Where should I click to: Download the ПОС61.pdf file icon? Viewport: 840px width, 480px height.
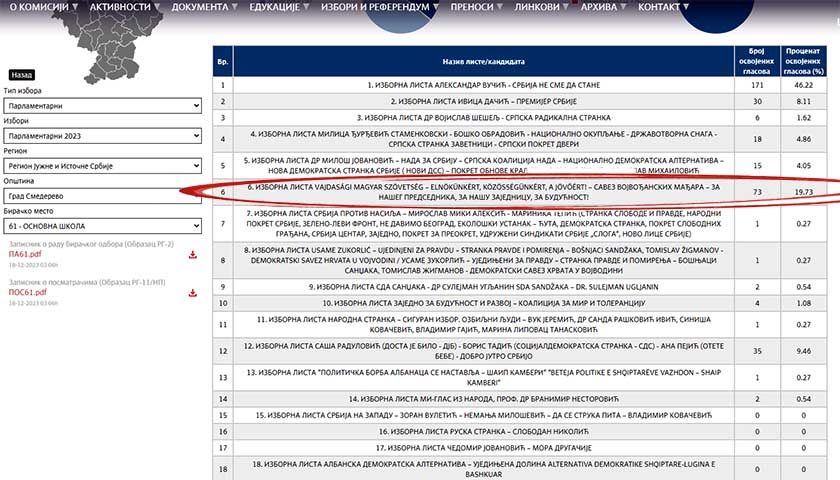193,293
